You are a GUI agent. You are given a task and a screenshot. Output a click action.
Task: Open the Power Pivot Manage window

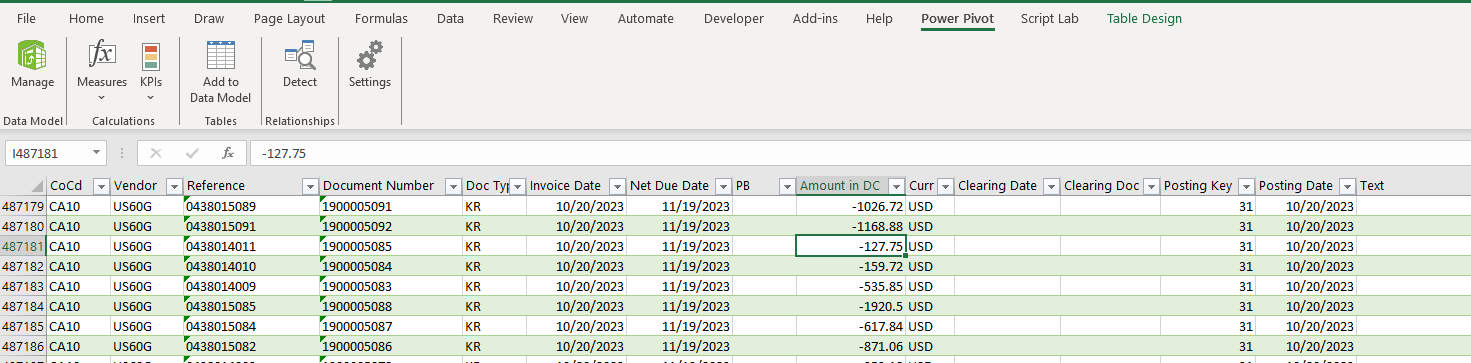click(x=32, y=66)
